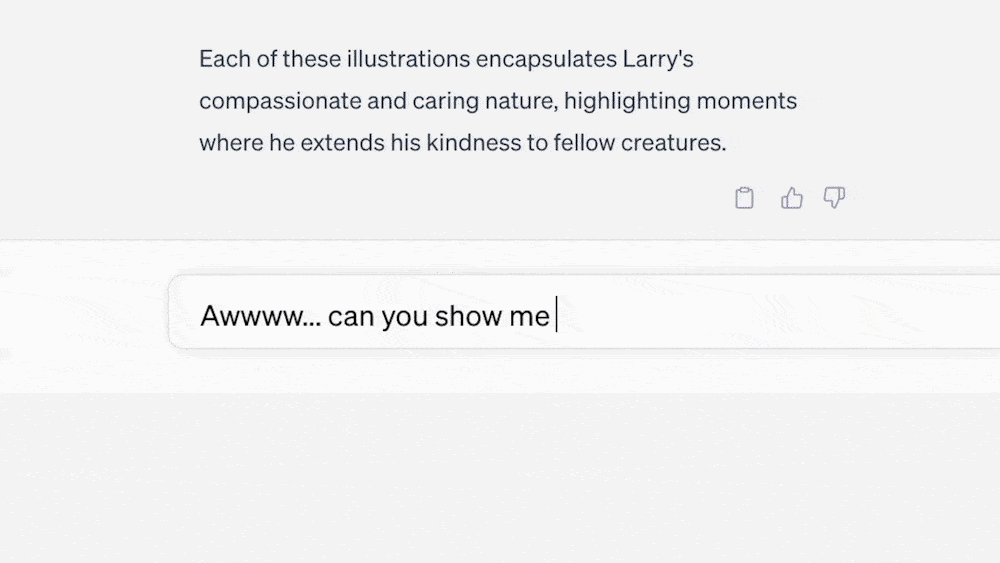
Task: Click the word 'Awwww...' in the message box
Action: click(261, 316)
